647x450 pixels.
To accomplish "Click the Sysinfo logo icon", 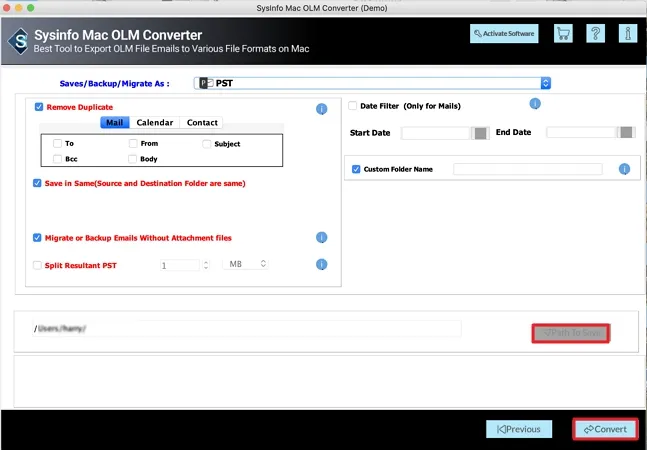I will pos(19,41).
